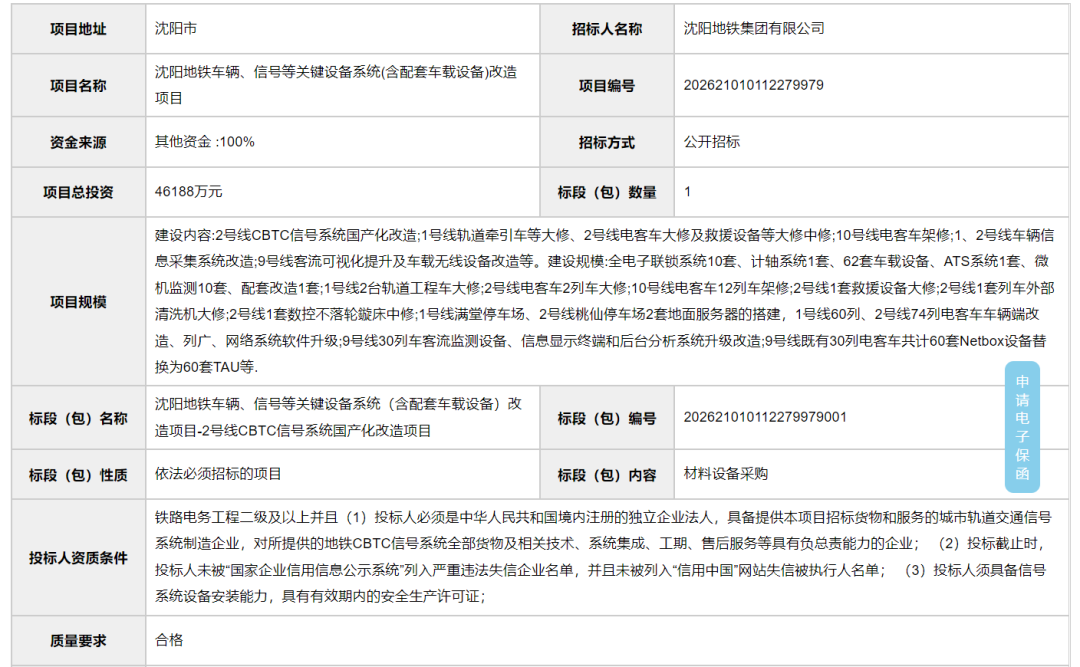Click 沈阳地铁集团有限公司 tenderer name
Viewport: 1080px width, 667px height.
pos(754,28)
